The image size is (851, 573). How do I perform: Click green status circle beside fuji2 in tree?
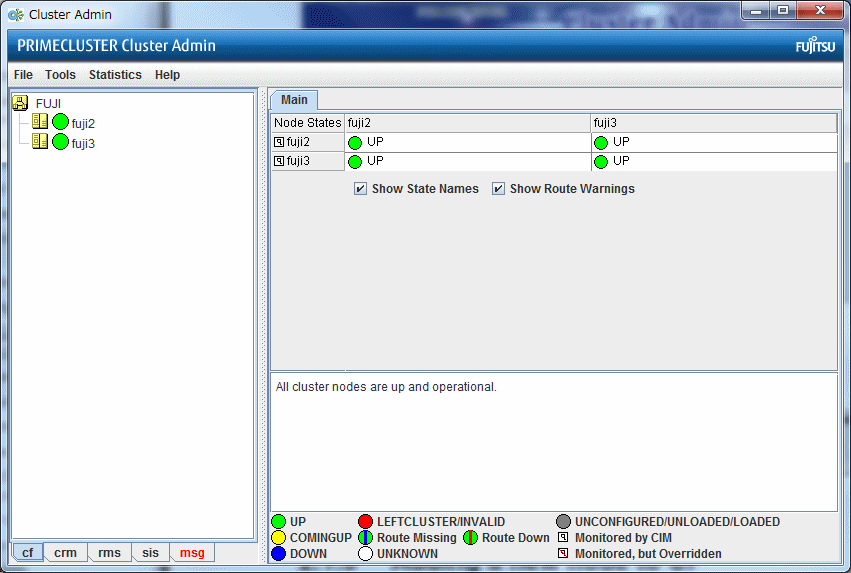[x=60, y=122]
